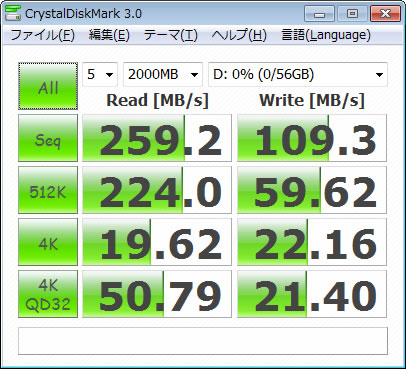
Task: Click the CrystalDiskMark app icon in title bar
Action: 13,13
